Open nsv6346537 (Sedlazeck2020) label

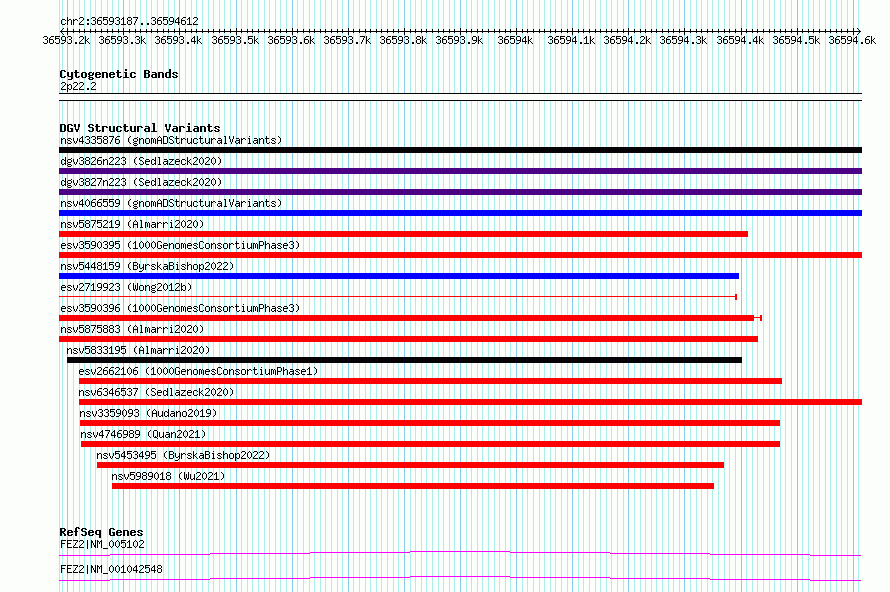coord(156,392)
